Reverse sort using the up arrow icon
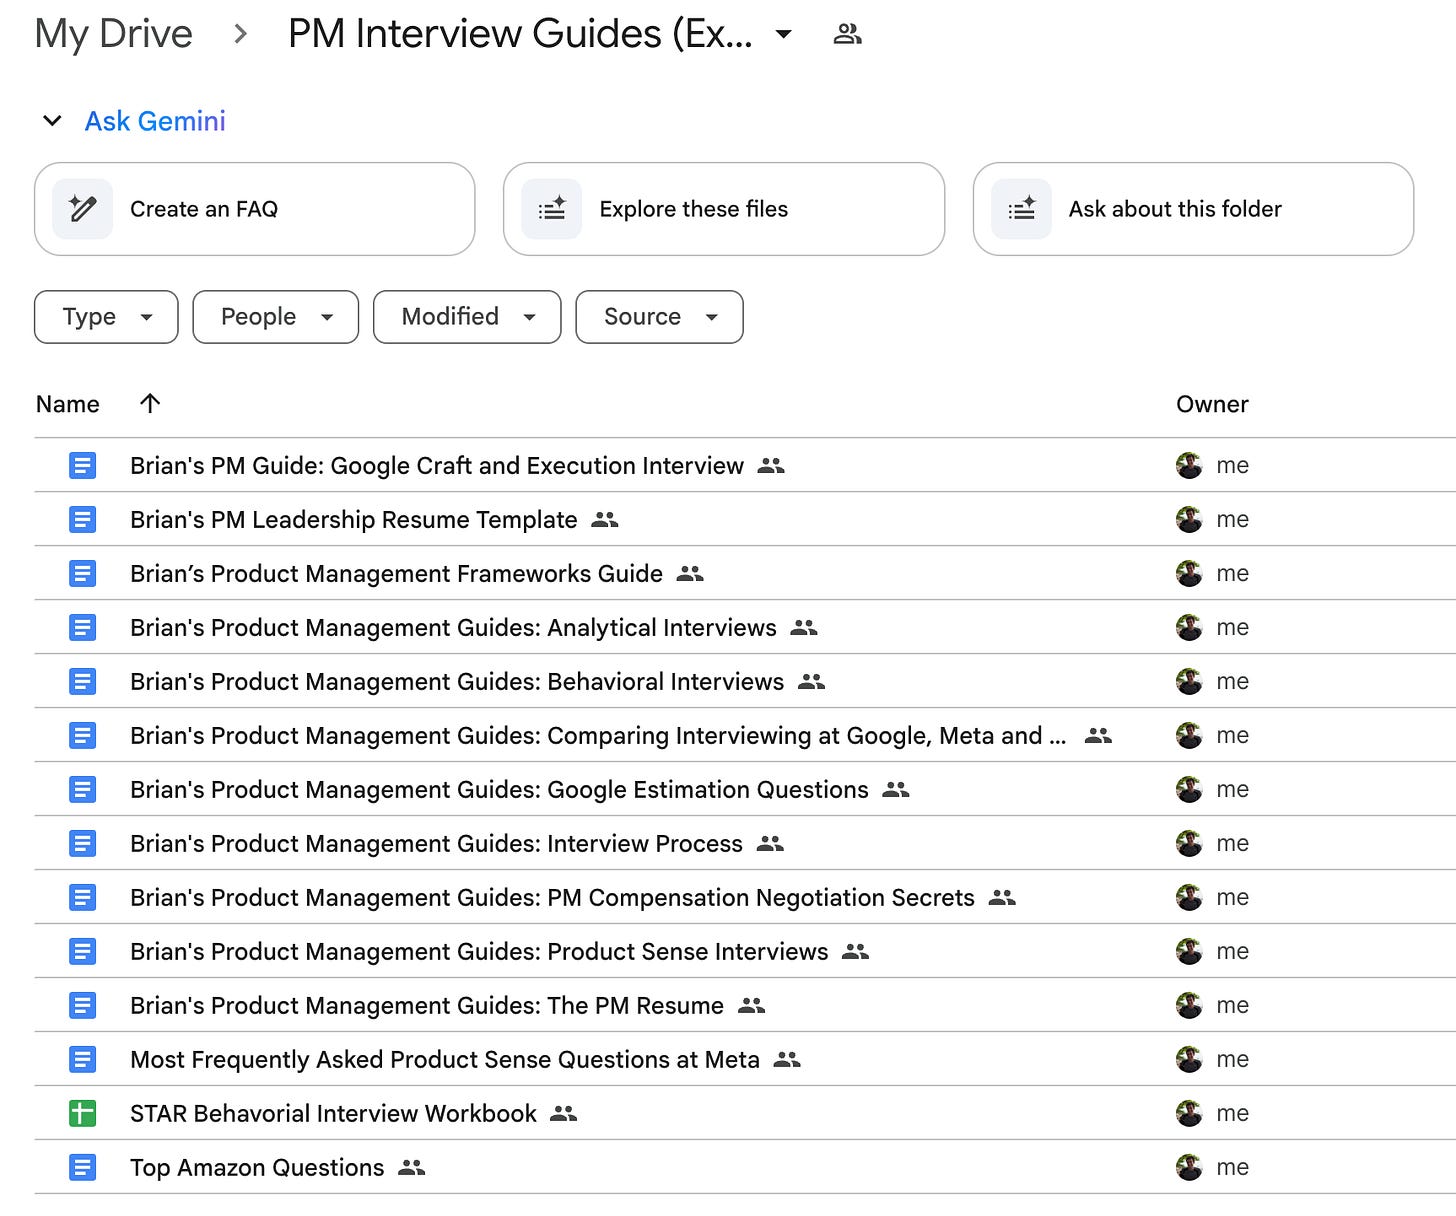 (x=150, y=403)
